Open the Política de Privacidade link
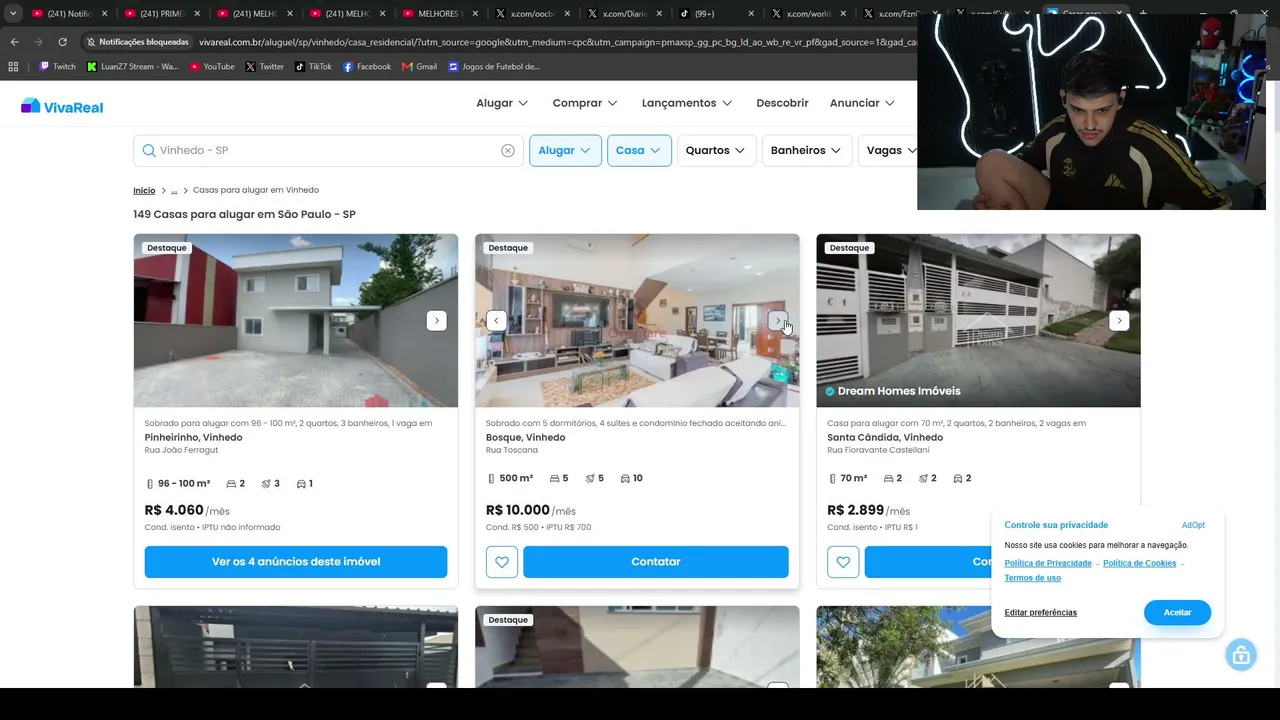The height and width of the screenshot is (720, 1280). pos(1048,563)
